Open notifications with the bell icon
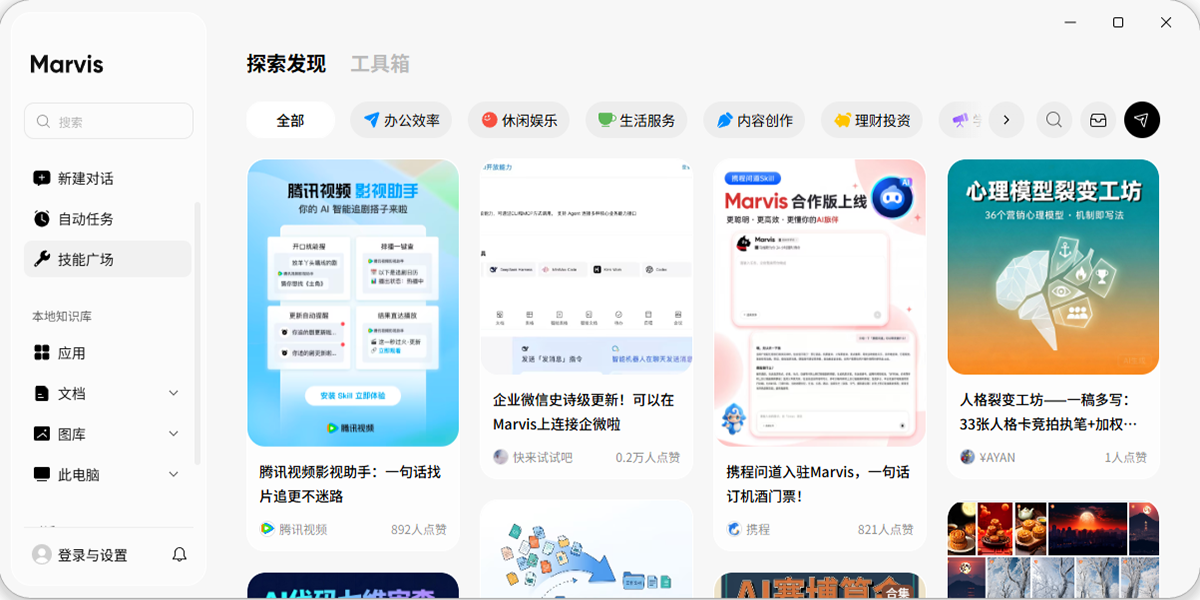The width and height of the screenshot is (1200, 600). click(x=180, y=554)
